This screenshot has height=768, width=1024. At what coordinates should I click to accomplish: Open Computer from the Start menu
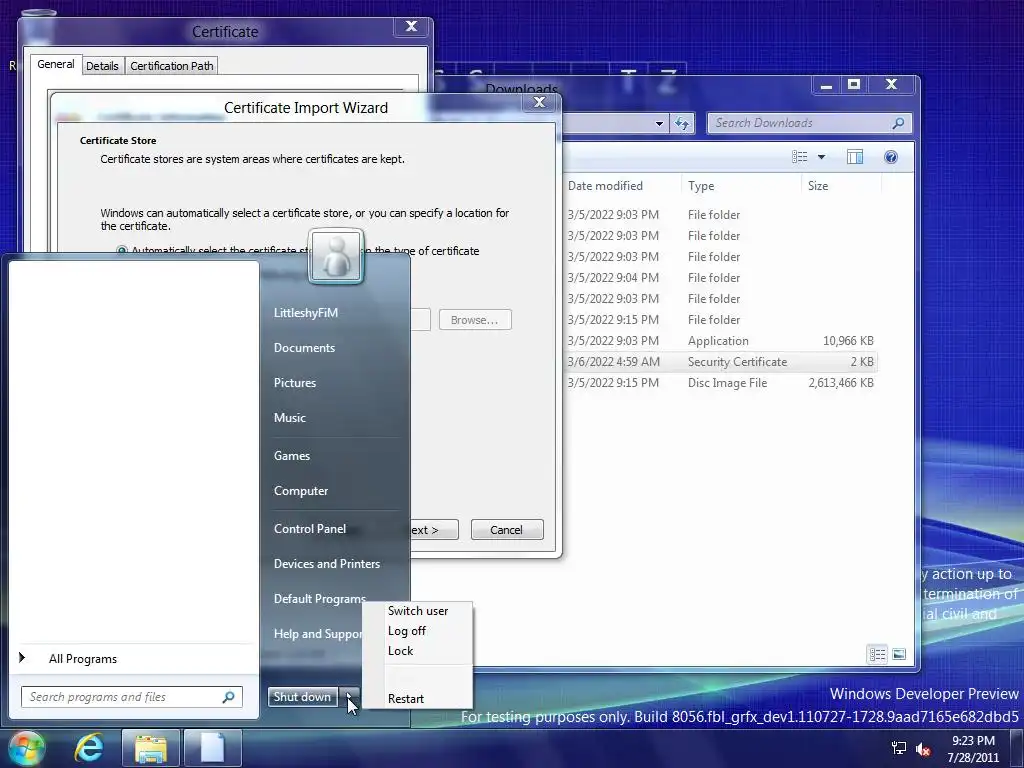coord(301,490)
